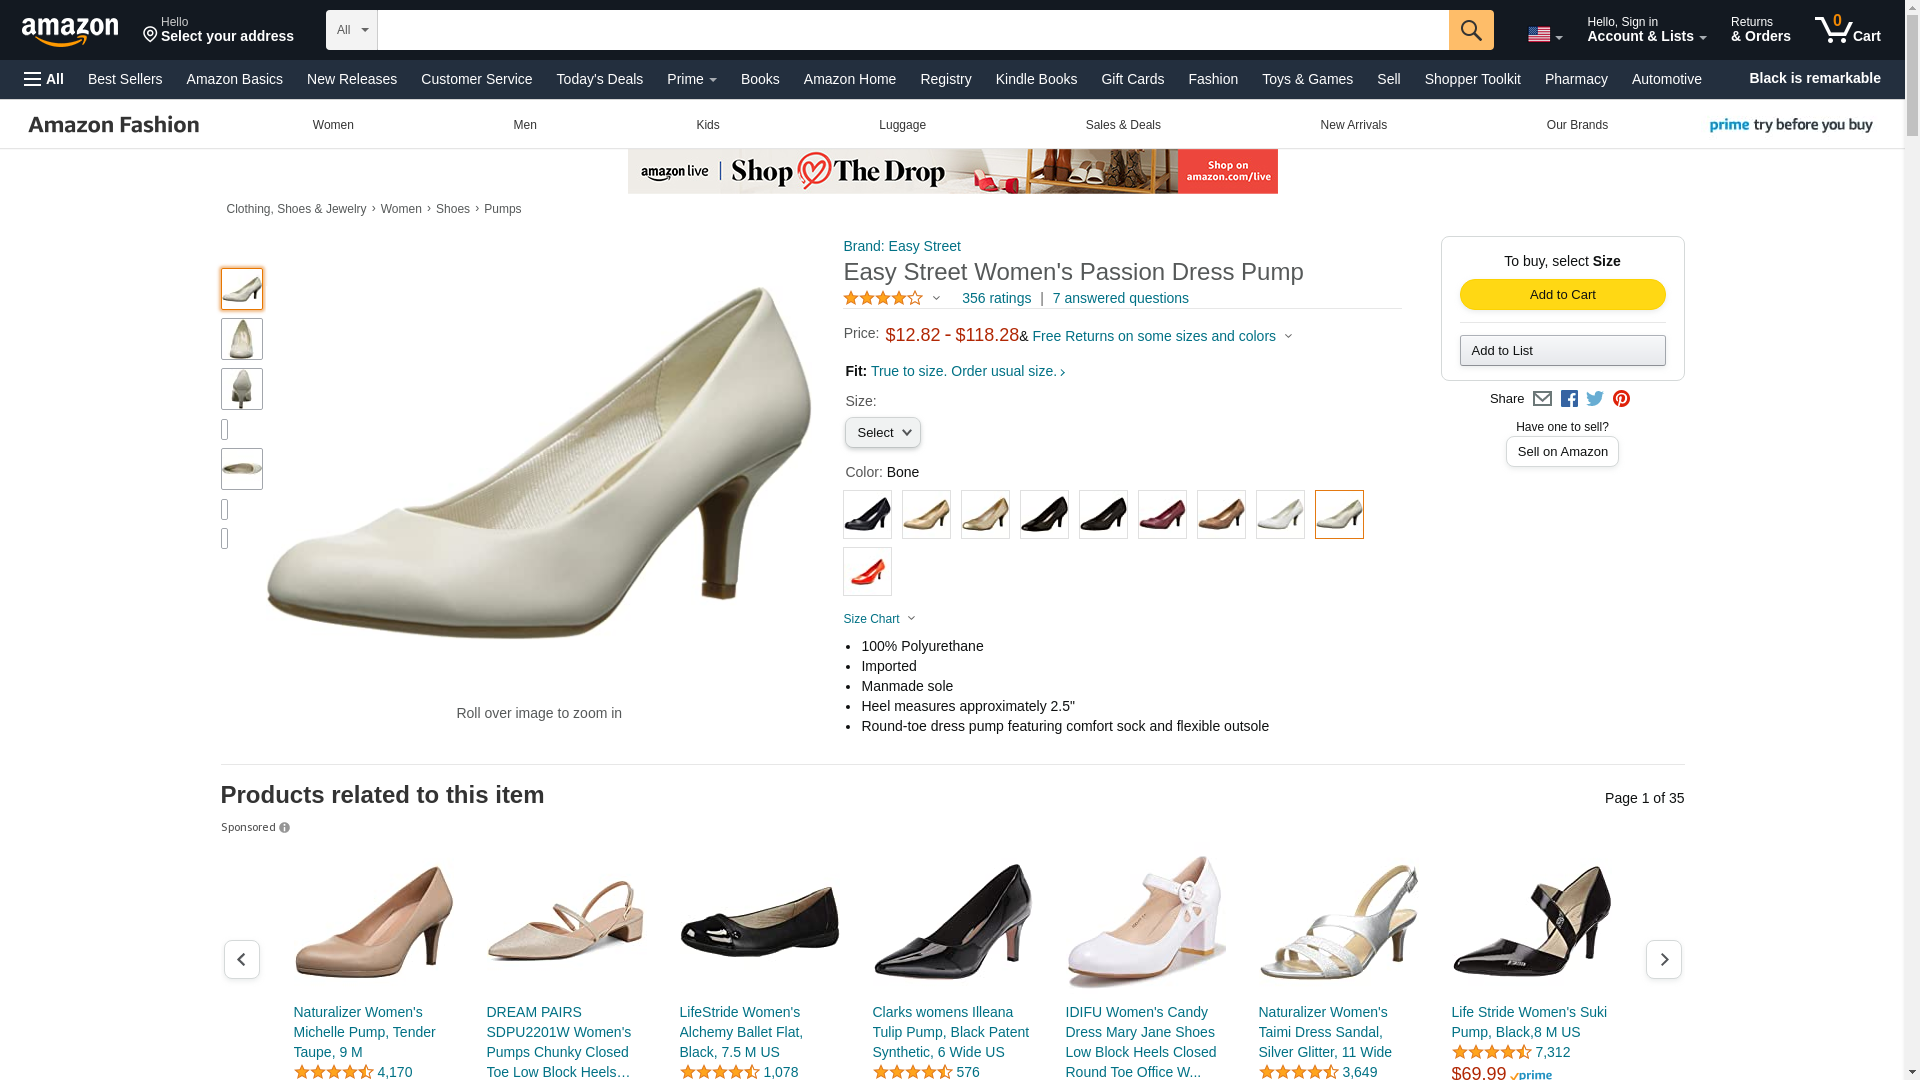The image size is (1920, 1080).
Task: Choose country flag language selector
Action: click(1545, 34)
